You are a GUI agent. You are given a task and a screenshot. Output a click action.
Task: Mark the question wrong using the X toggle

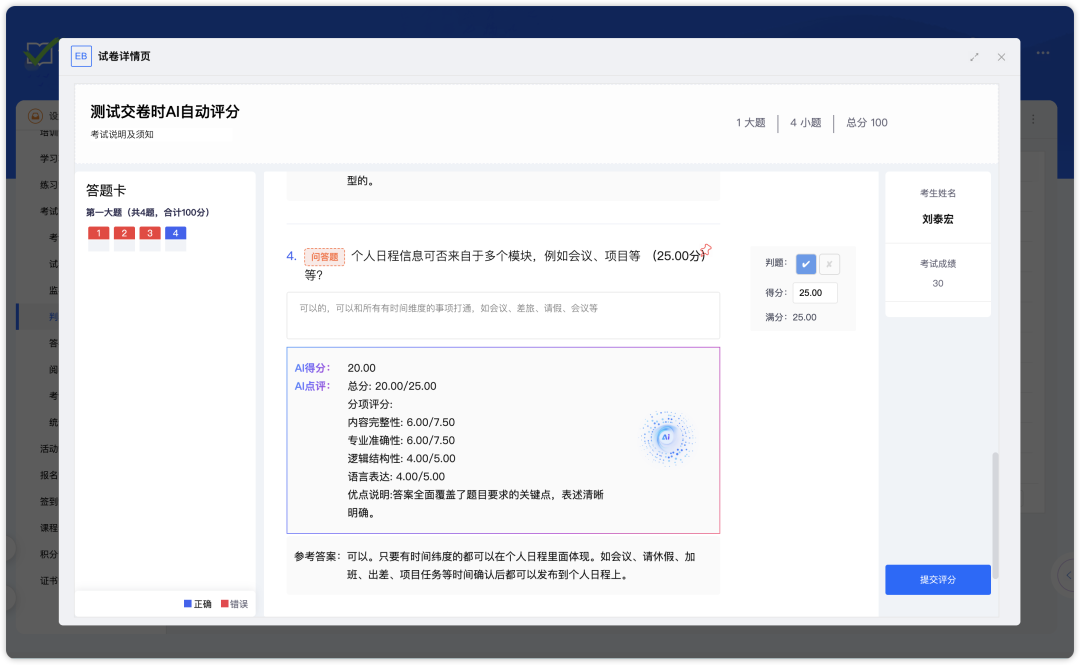click(829, 264)
